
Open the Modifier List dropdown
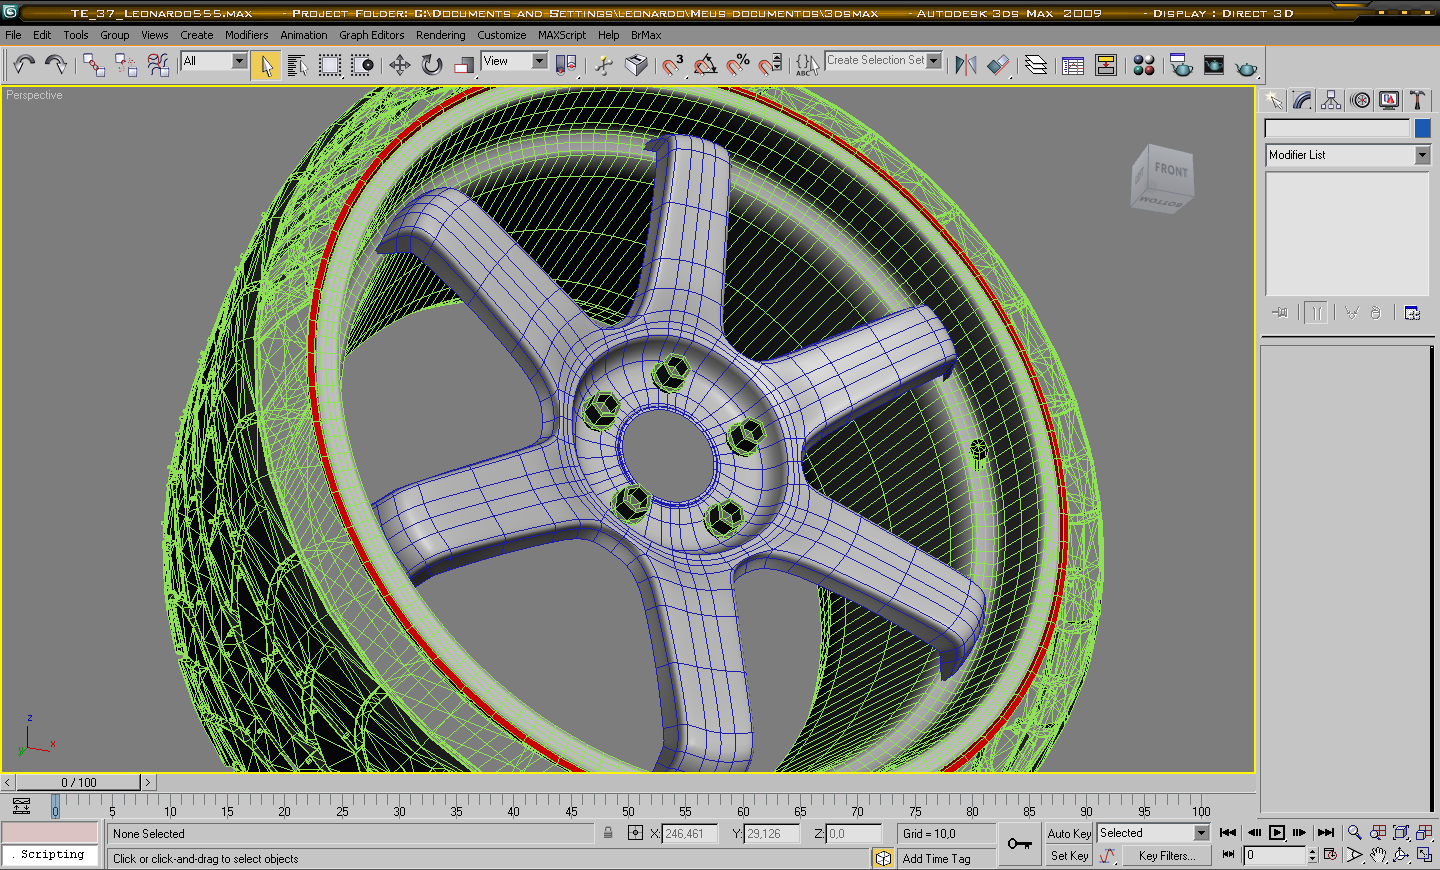pos(1348,155)
